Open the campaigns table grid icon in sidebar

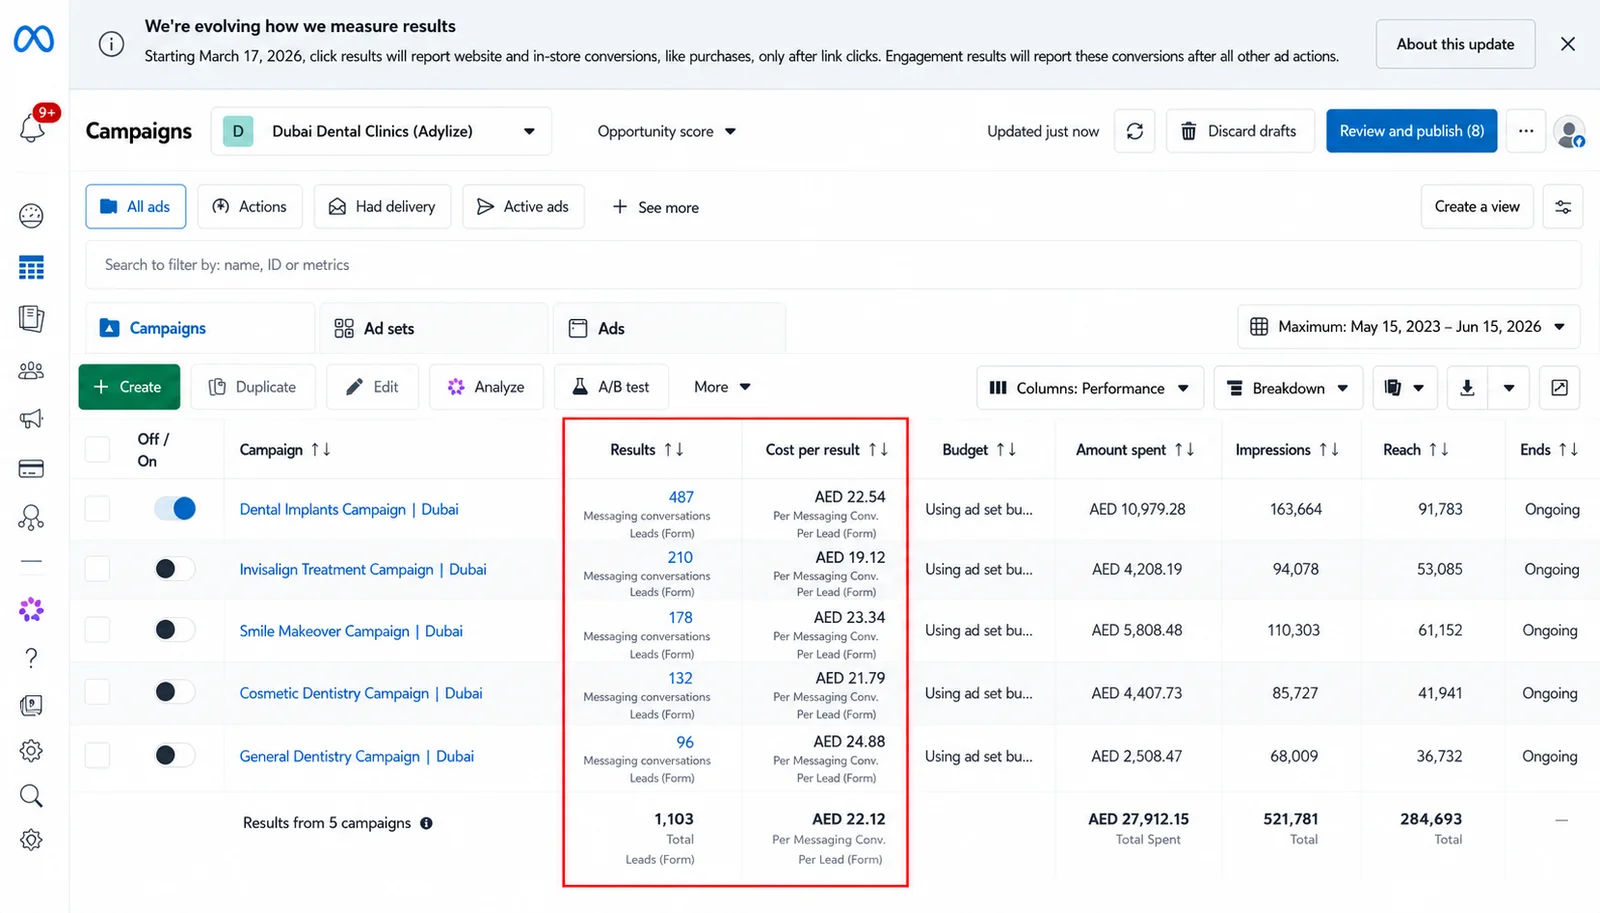click(x=32, y=267)
